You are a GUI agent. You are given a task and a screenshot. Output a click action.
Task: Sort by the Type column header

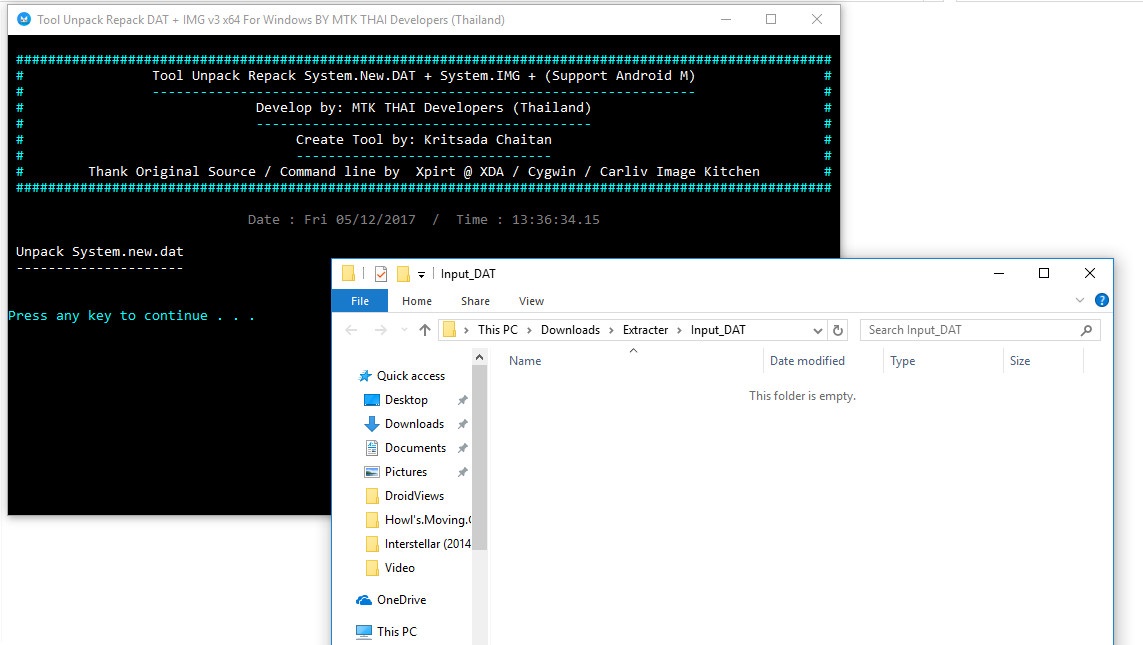(902, 361)
